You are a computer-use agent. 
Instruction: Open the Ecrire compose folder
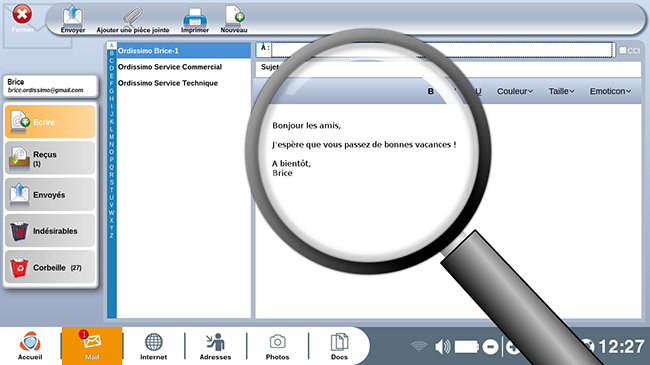point(50,122)
